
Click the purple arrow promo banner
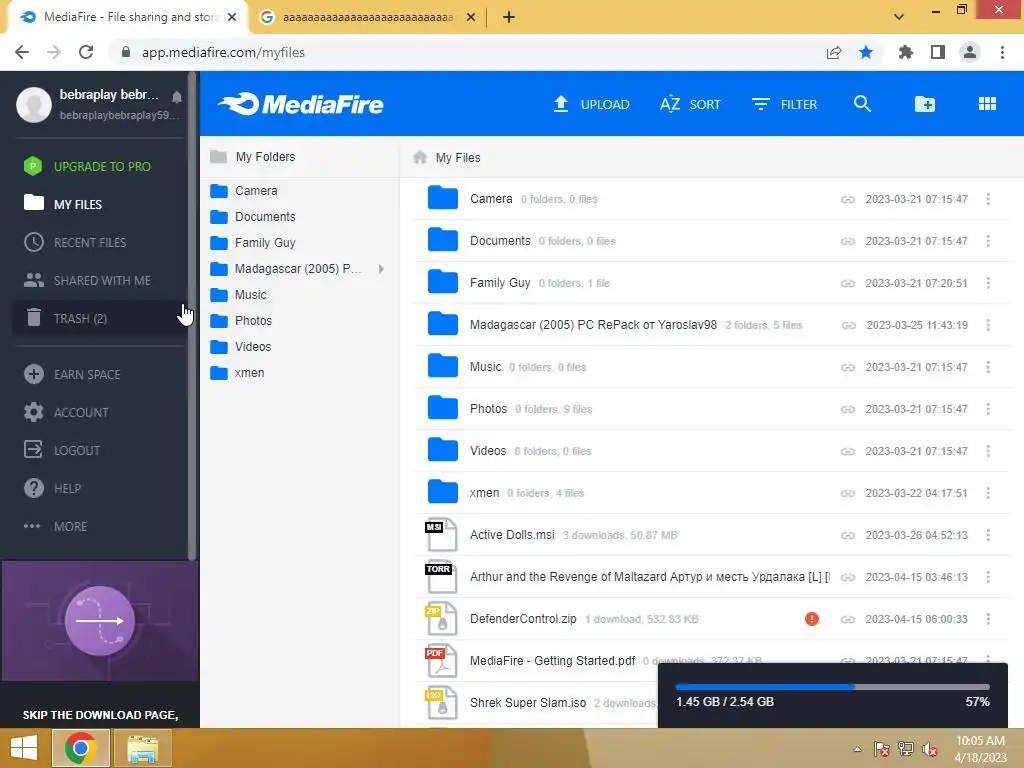tap(100, 620)
